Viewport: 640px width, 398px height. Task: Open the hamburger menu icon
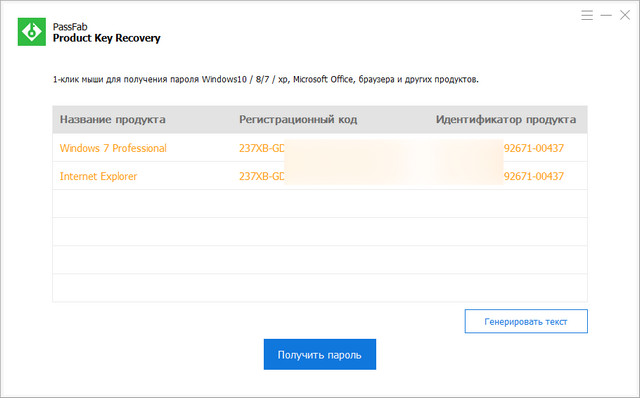tap(587, 16)
